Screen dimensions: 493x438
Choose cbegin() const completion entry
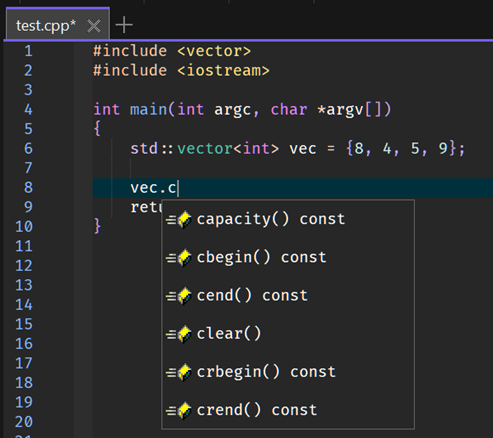pyautogui.click(x=288, y=258)
